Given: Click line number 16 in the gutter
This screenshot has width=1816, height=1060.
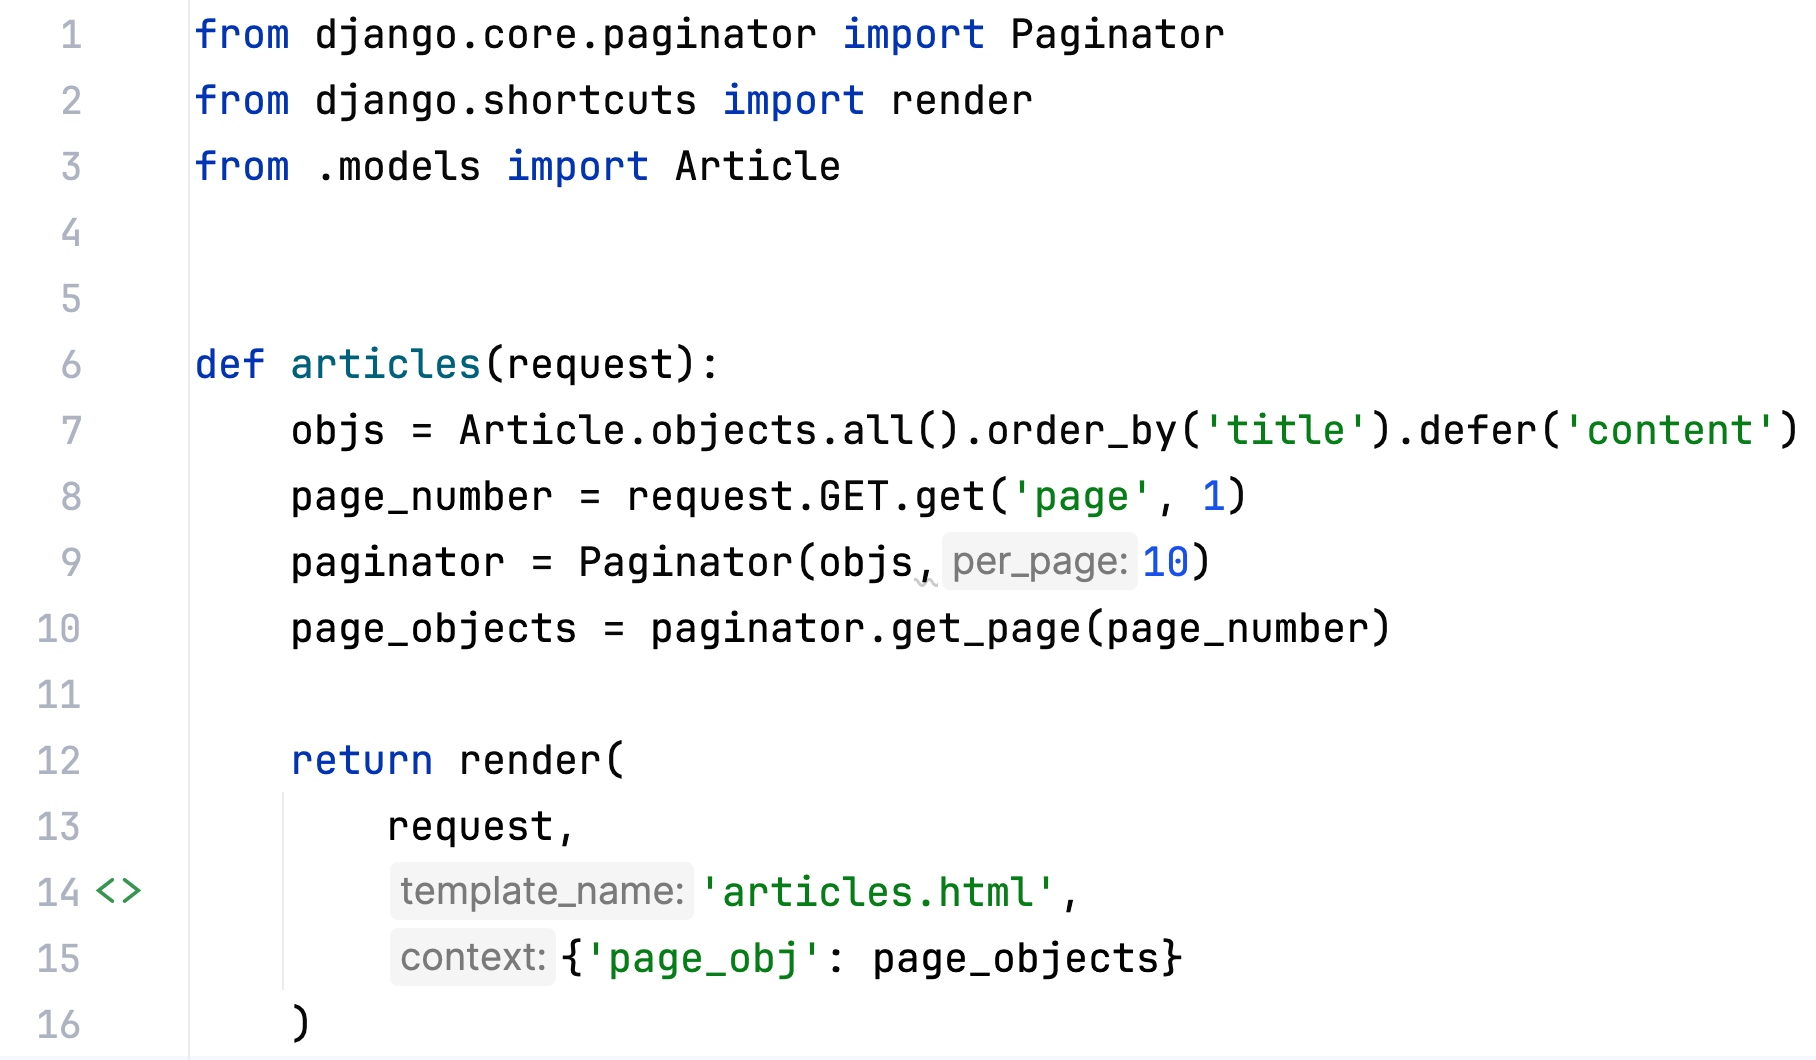Looking at the screenshot, I should (58, 1025).
